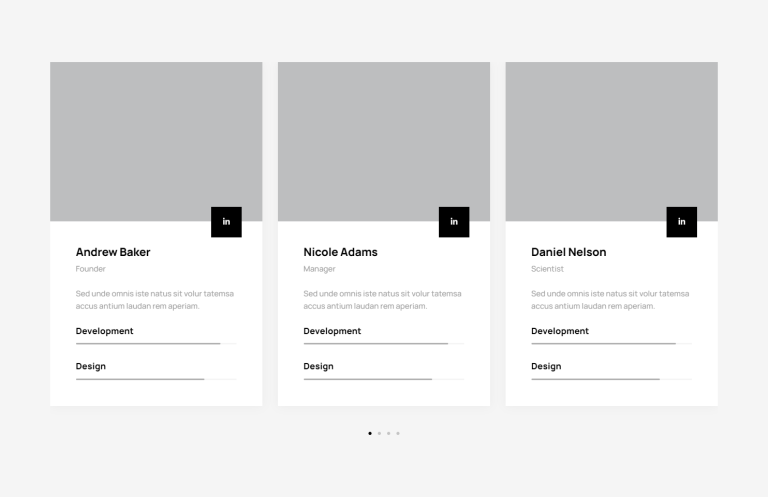Click Andrew Baker's photo placeholder
This screenshot has width=768, height=497.
[x=156, y=142]
